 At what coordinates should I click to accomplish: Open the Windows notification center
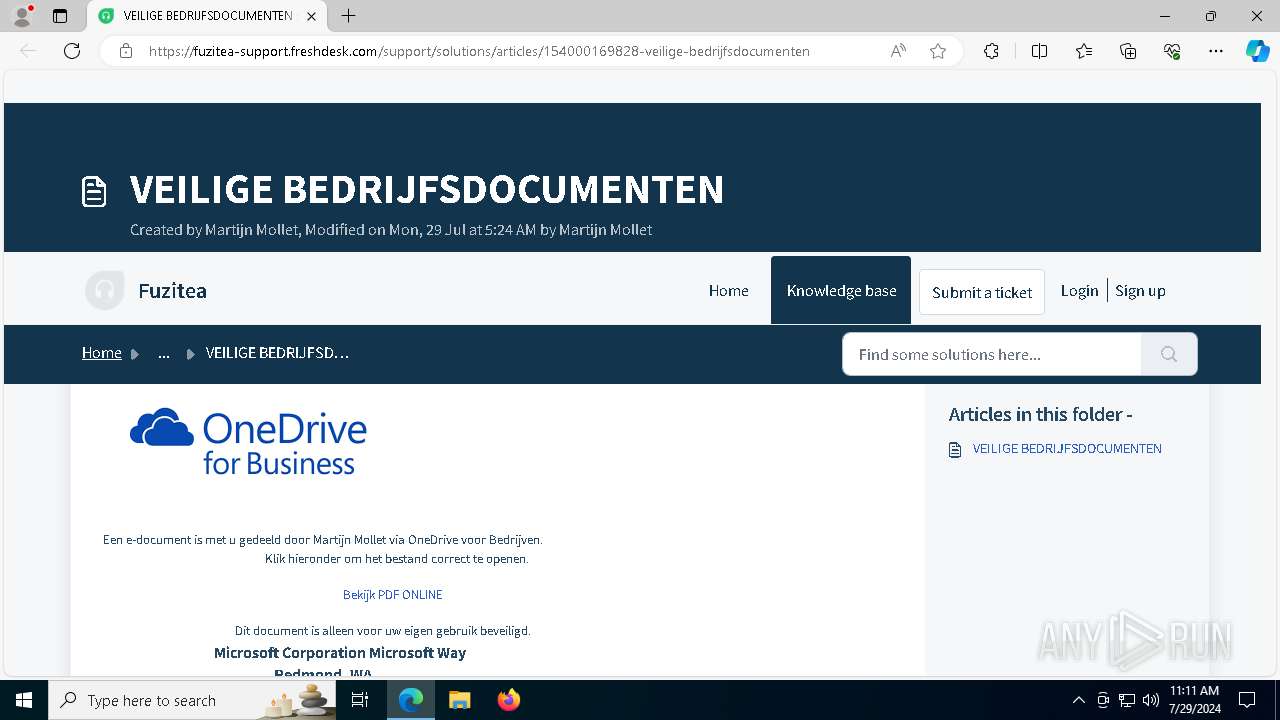[1247, 700]
